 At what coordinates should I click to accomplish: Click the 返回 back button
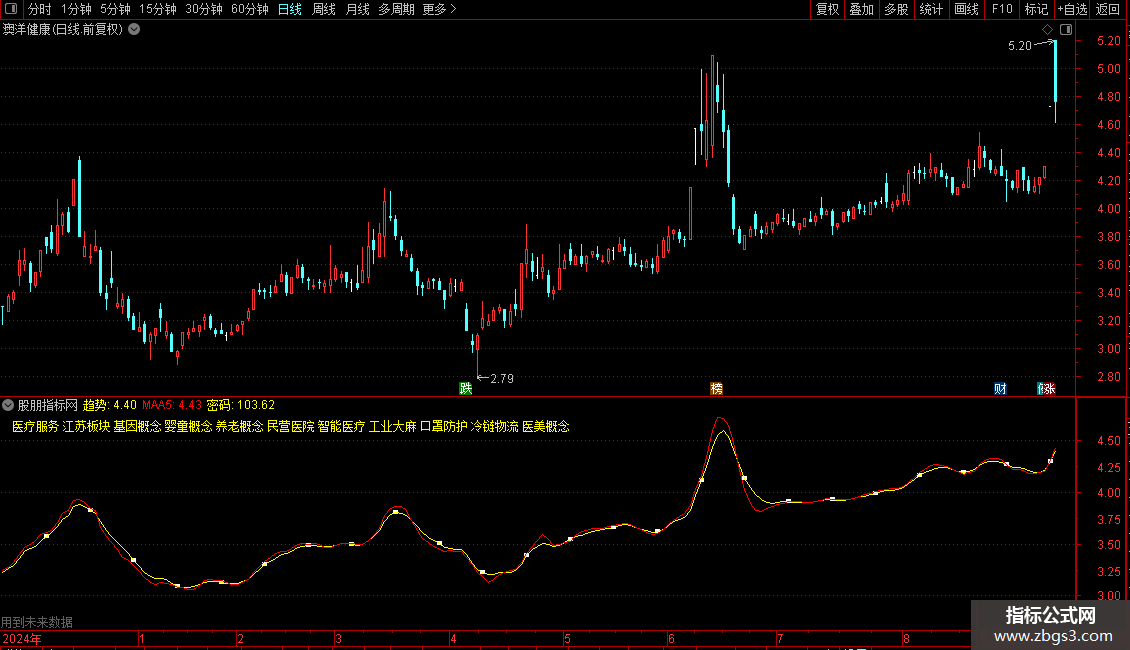1108,9
